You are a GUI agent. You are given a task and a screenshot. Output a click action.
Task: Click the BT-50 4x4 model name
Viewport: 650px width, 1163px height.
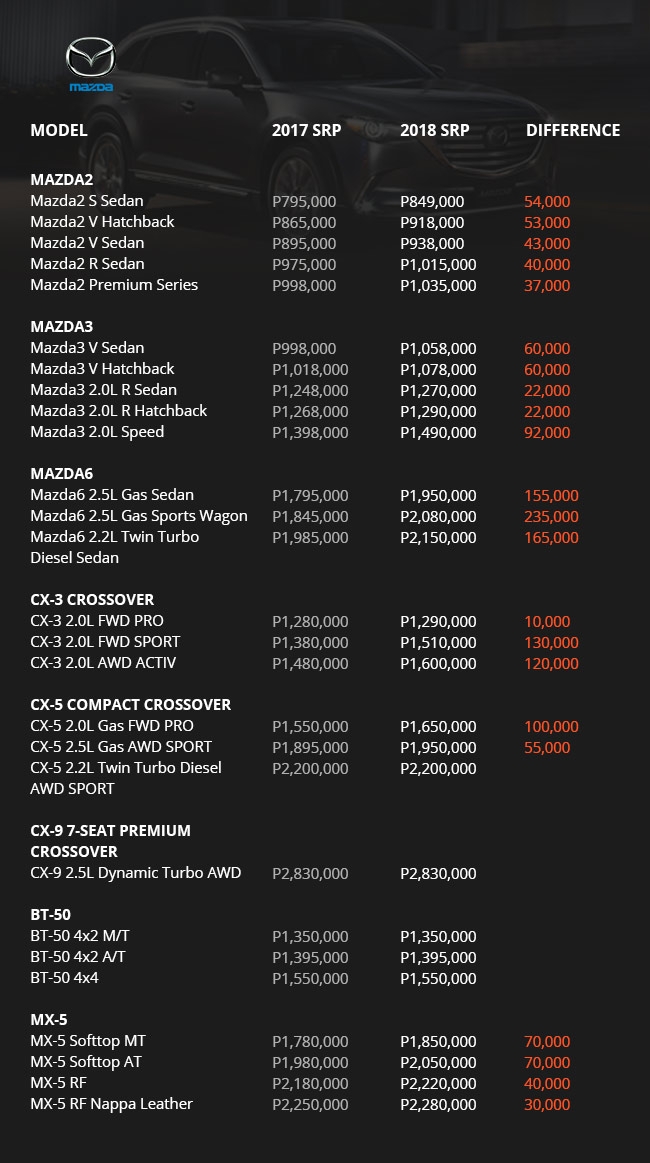click(x=65, y=978)
